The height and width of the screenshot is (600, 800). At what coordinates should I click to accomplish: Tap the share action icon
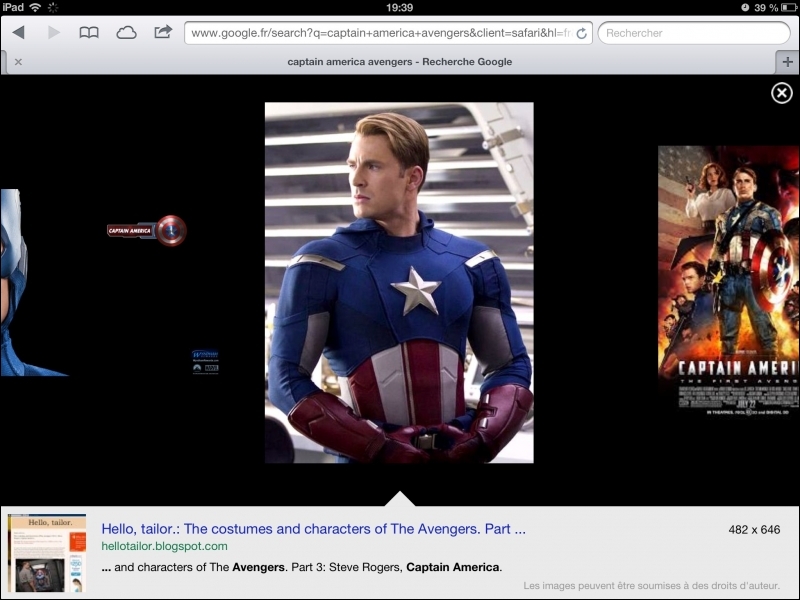(163, 32)
